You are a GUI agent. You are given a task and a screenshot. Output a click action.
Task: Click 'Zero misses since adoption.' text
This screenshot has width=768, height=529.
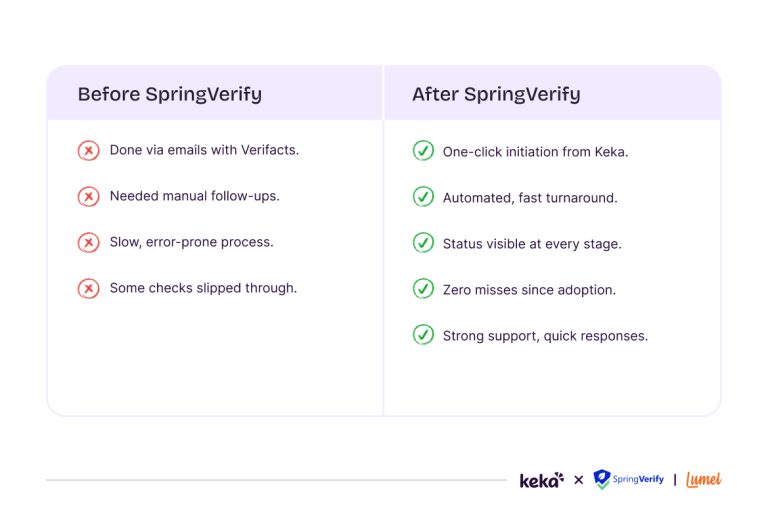pos(529,290)
